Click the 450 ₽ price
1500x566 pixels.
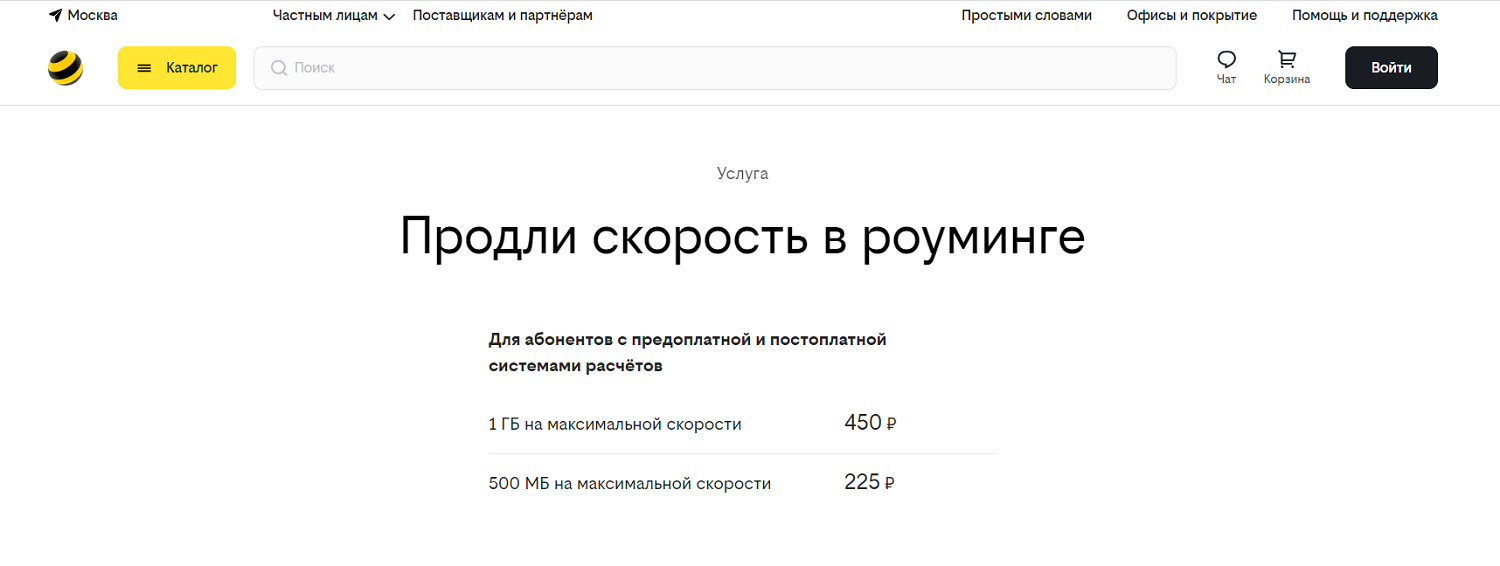coord(870,423)
